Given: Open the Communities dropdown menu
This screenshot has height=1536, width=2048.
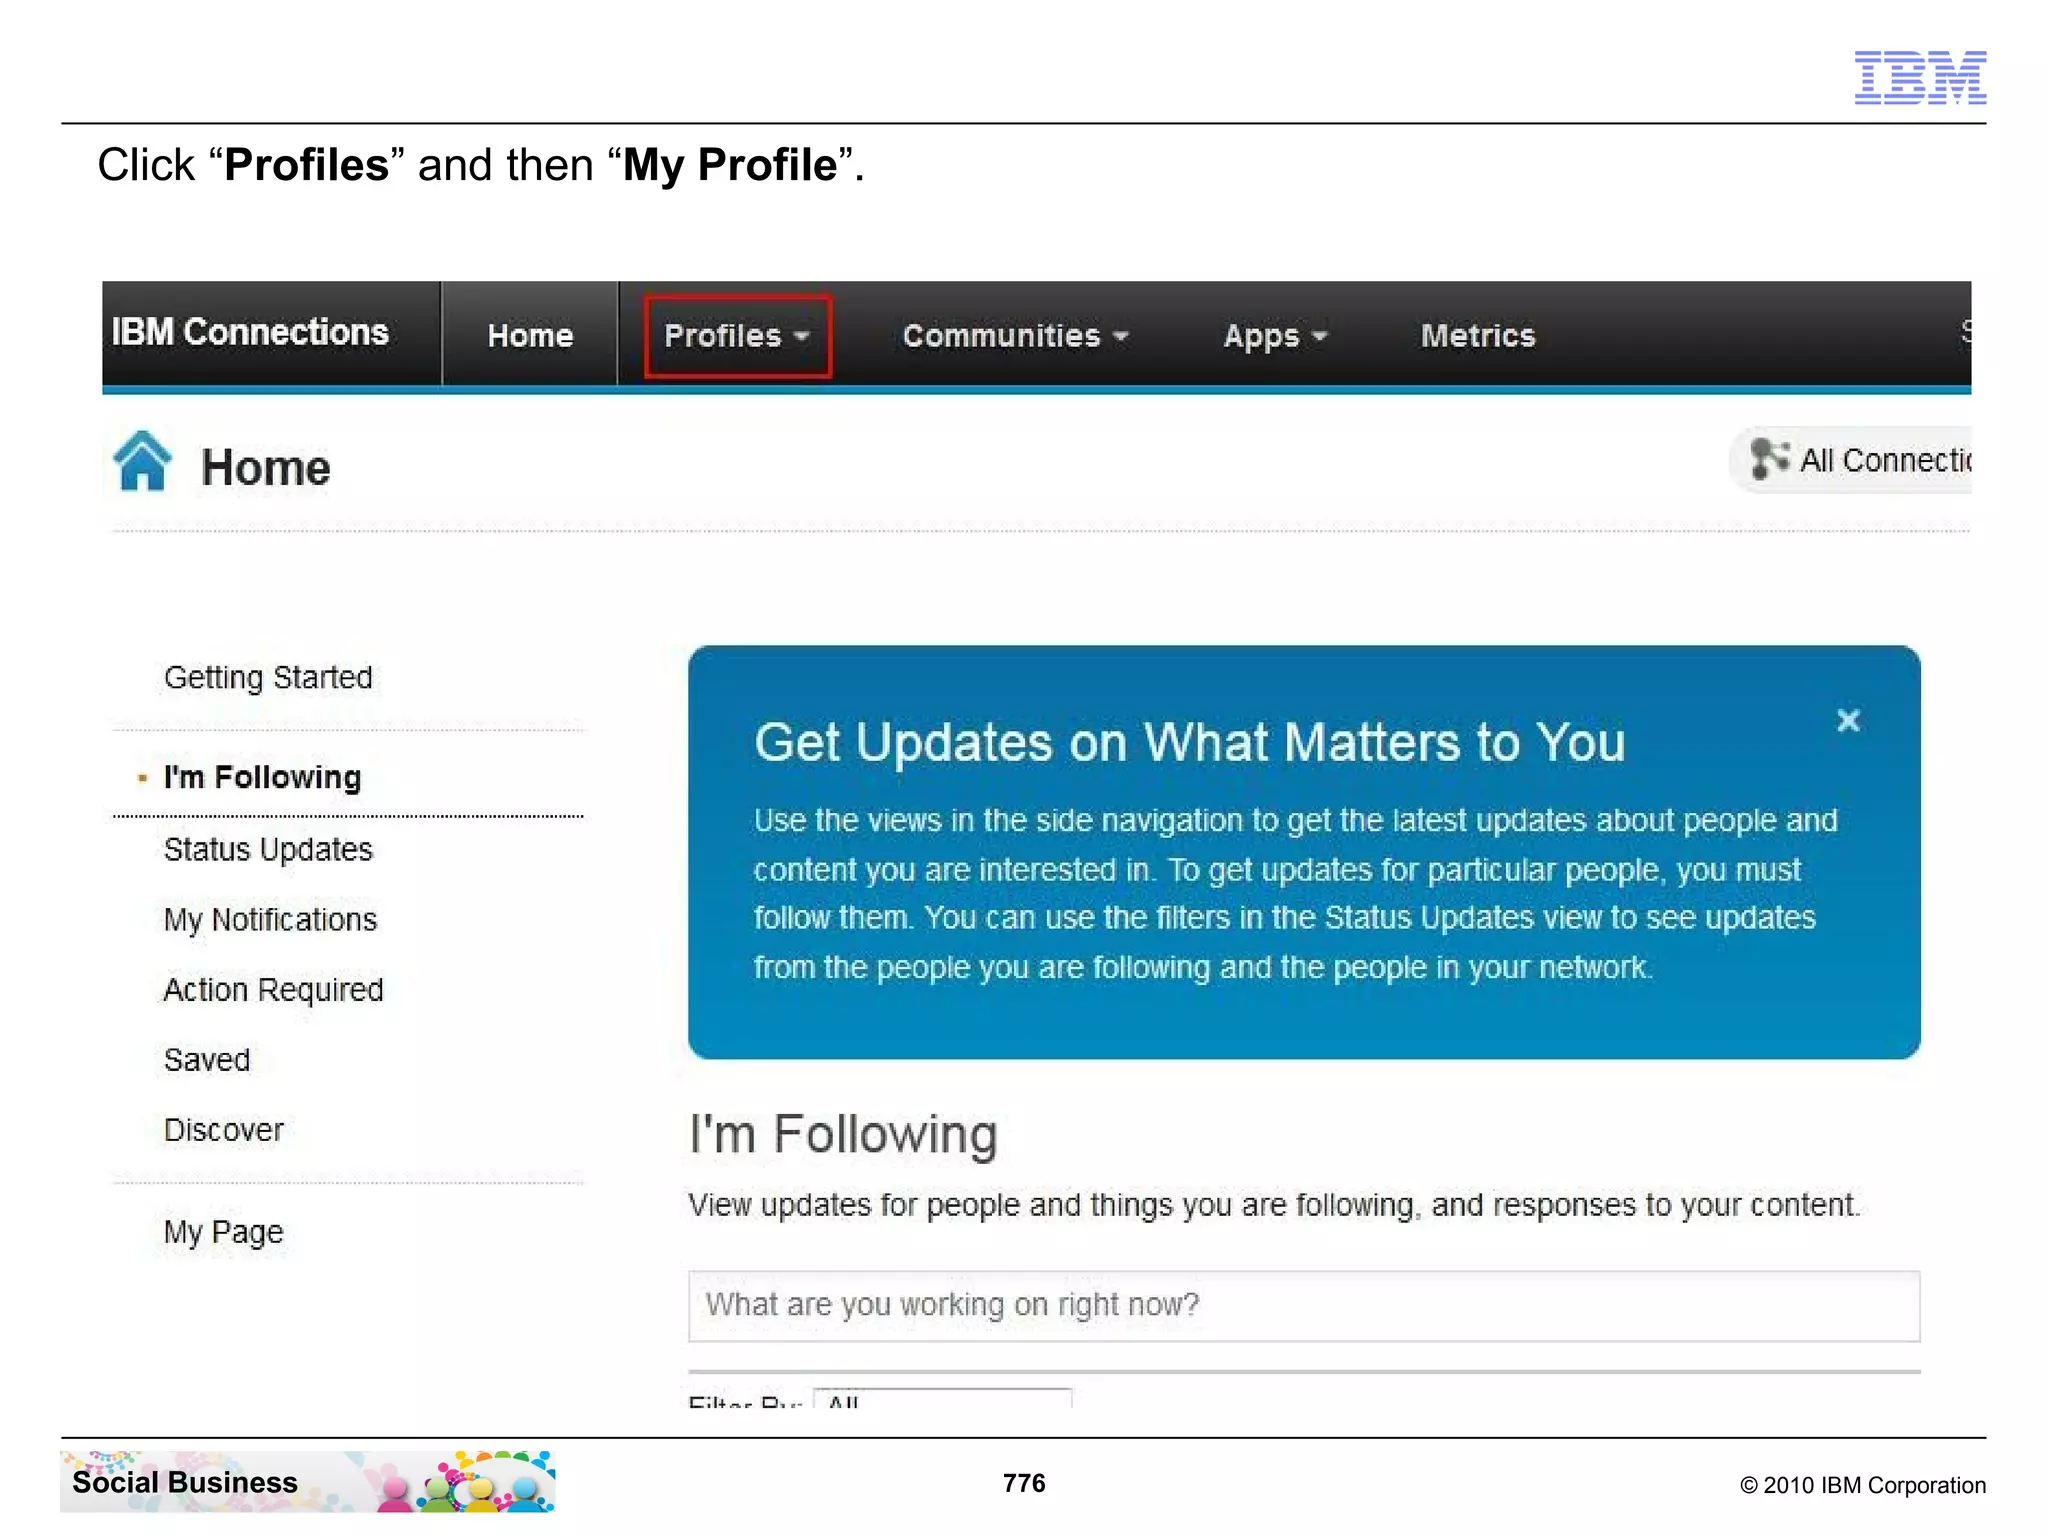Looking at the screenshot, I should pyautogui.click(x=1015, y=336).
